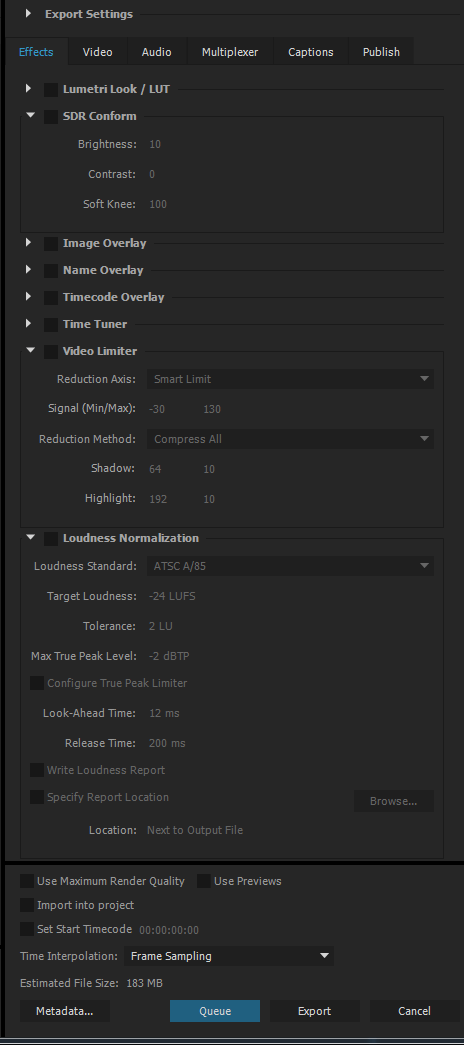Open the Reduction Axis dropdown

290,379
